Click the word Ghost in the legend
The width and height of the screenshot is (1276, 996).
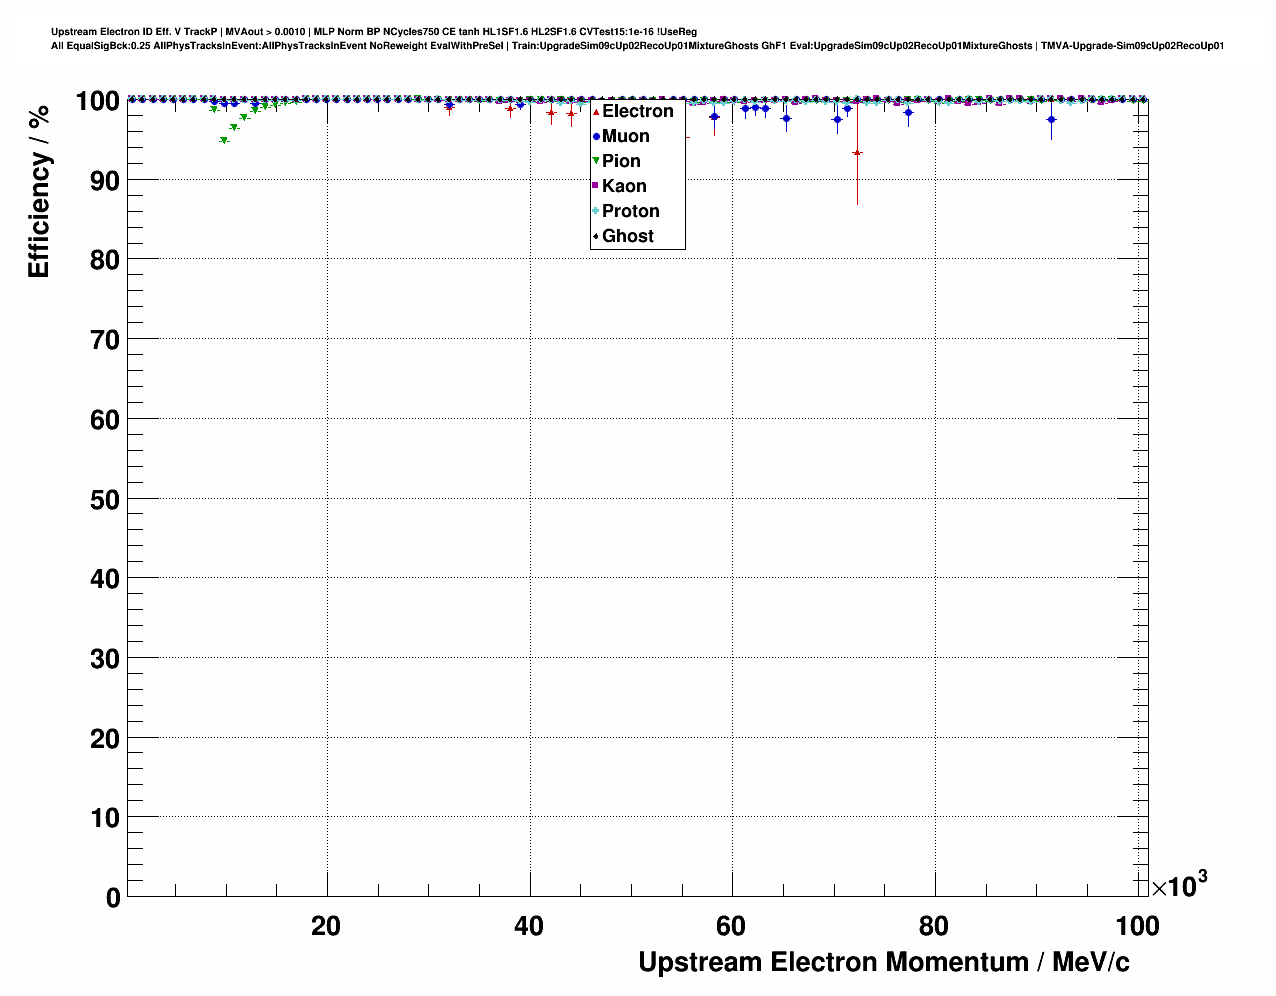[x=627, y=236]
